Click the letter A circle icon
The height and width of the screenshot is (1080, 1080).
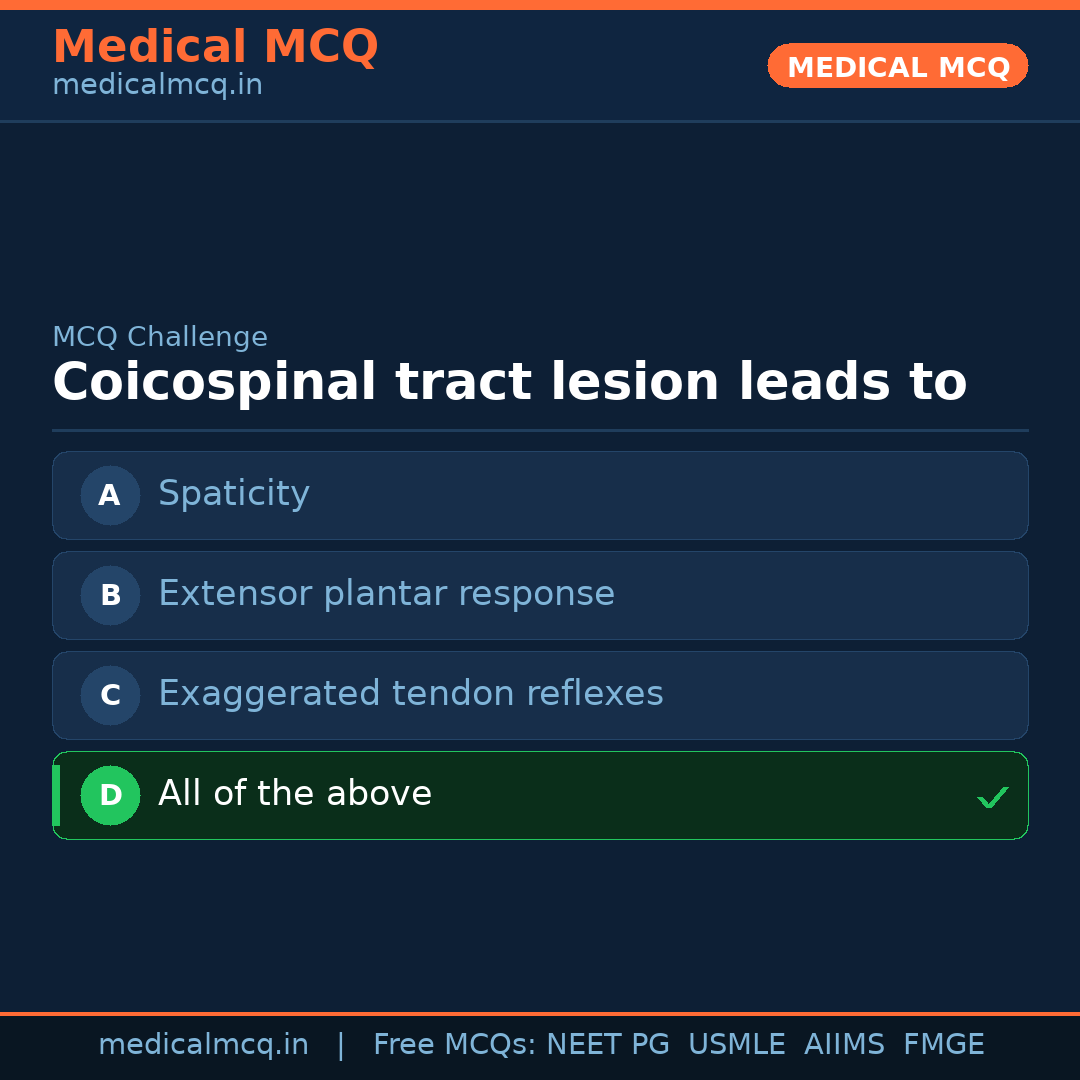click(110, 495)
